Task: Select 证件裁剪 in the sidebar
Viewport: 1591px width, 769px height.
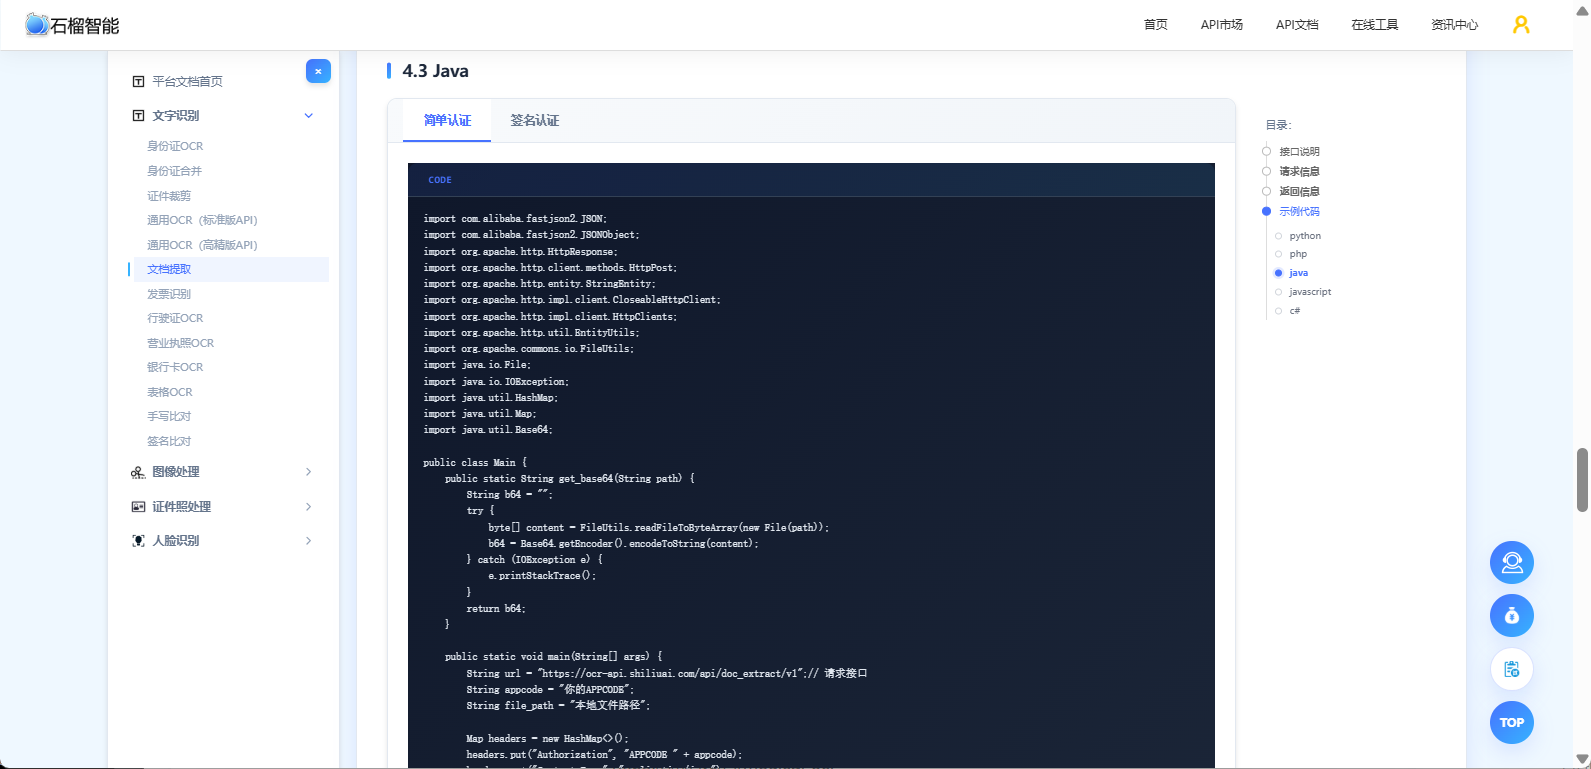Action: click(168, 196)
